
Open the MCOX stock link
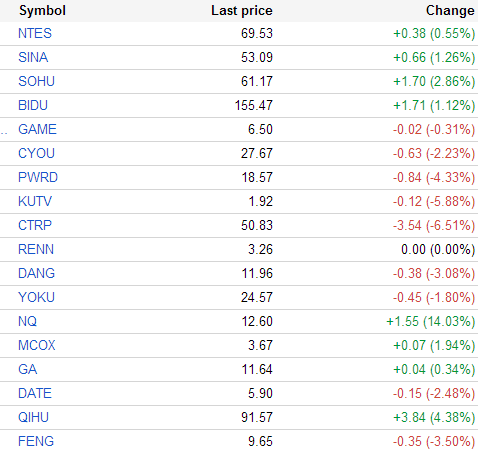[37, 345]
